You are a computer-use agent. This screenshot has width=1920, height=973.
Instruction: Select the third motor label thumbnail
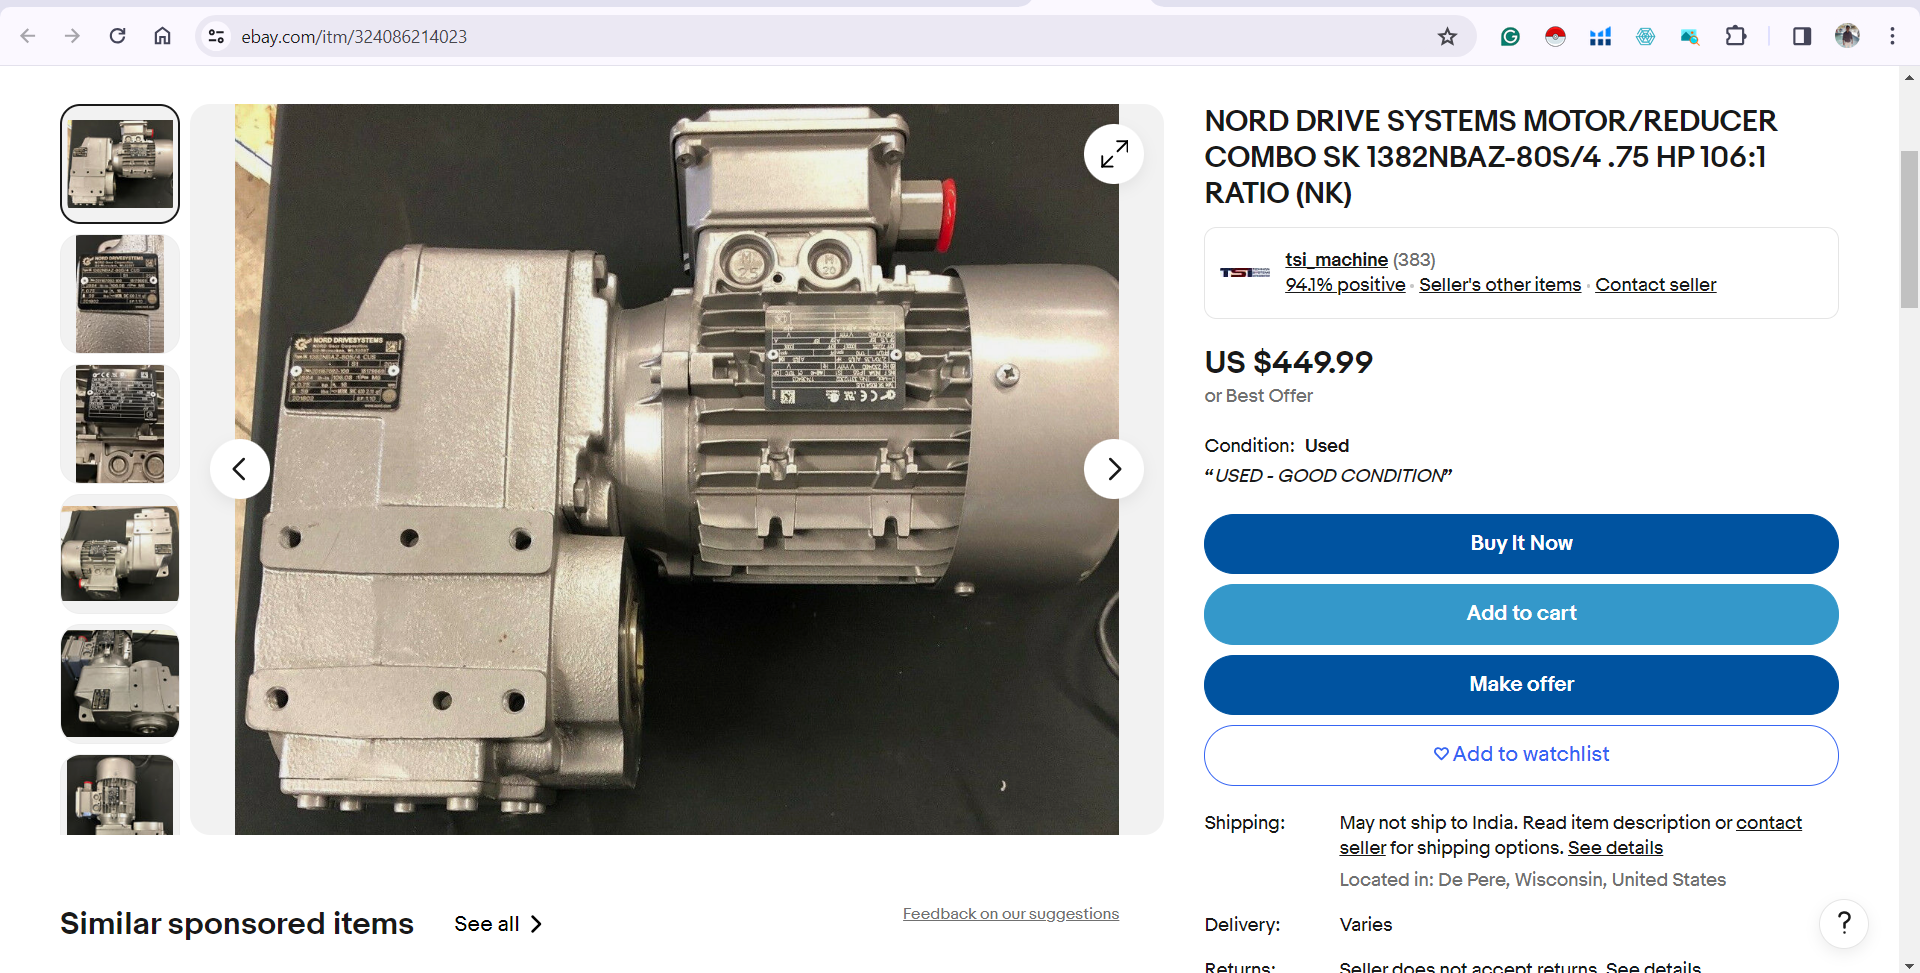[120, 424]
